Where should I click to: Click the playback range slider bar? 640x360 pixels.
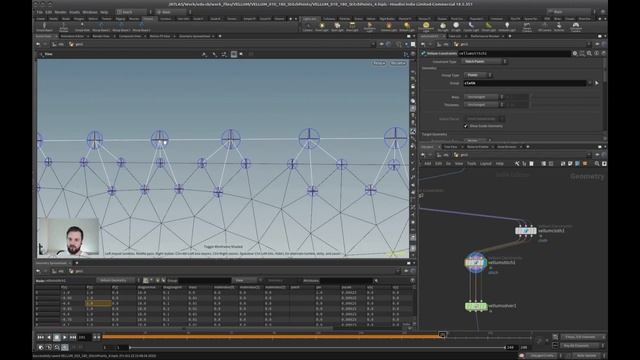tap(318, 347)
